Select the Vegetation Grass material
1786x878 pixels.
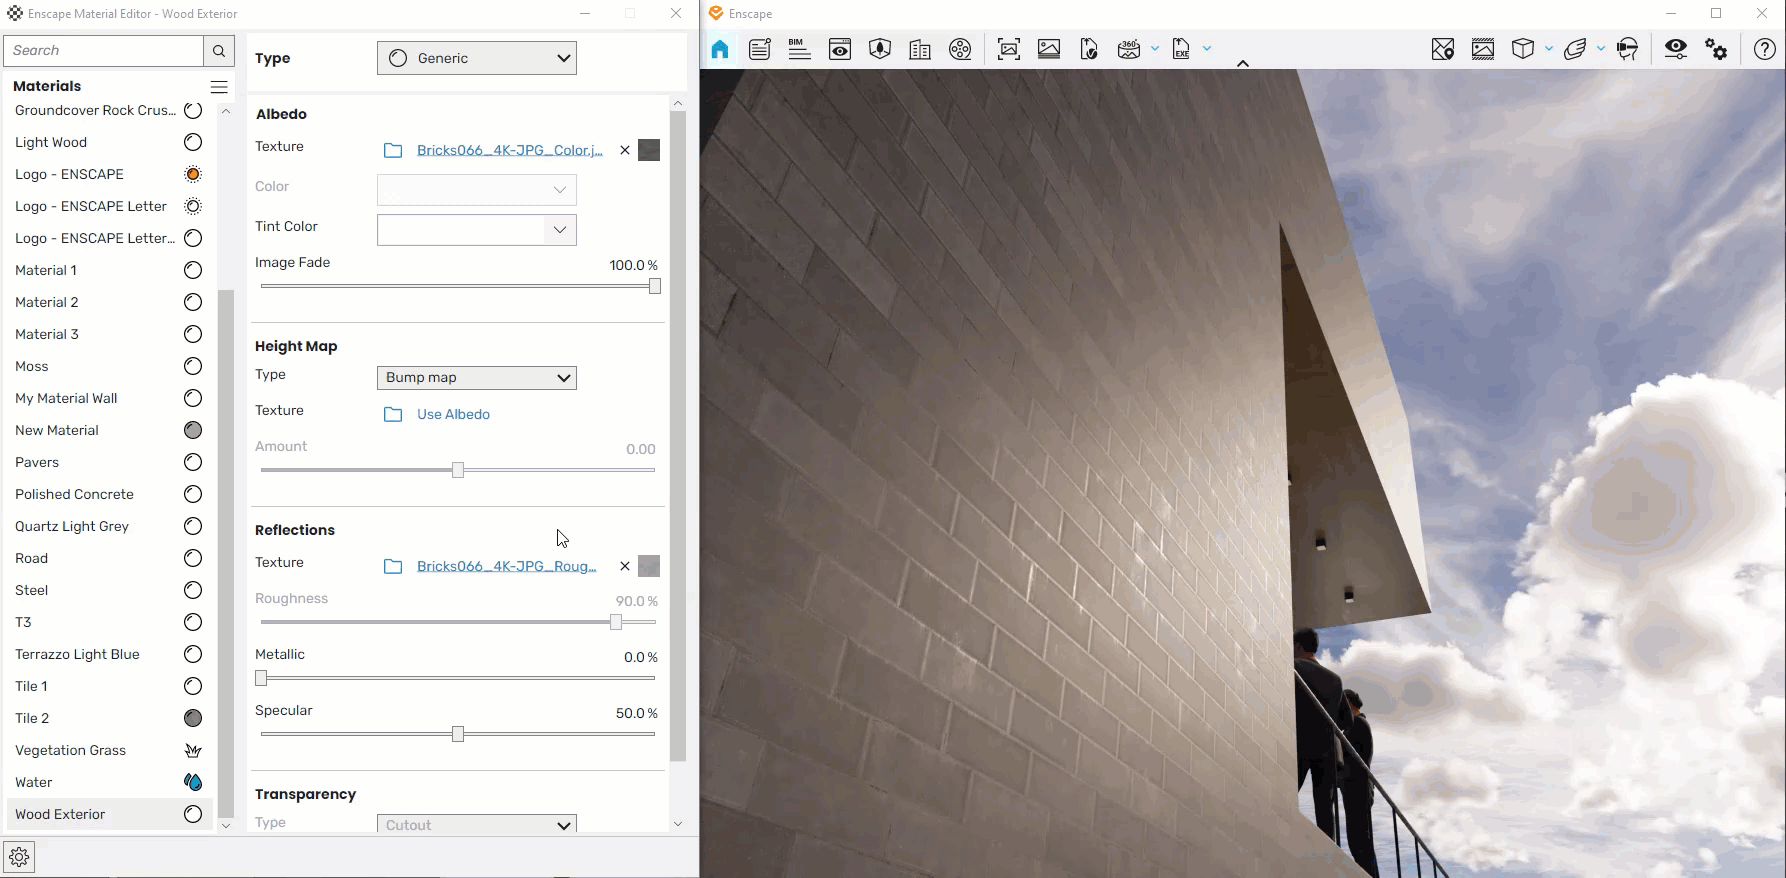[x=109, y=750]
